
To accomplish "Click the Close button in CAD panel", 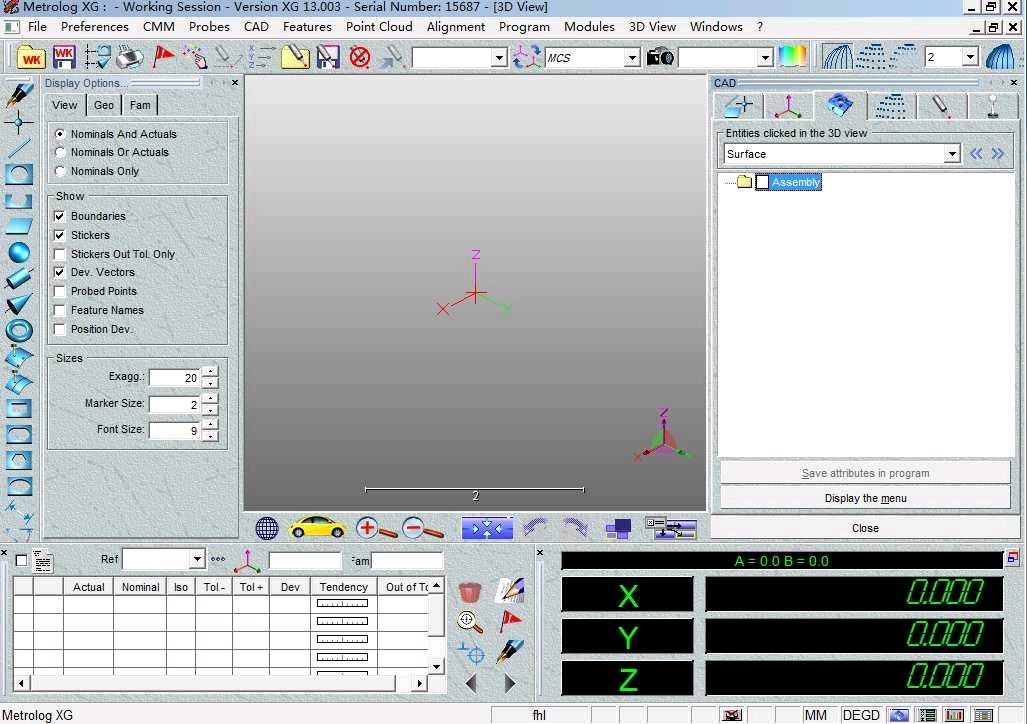I will 865,528.
